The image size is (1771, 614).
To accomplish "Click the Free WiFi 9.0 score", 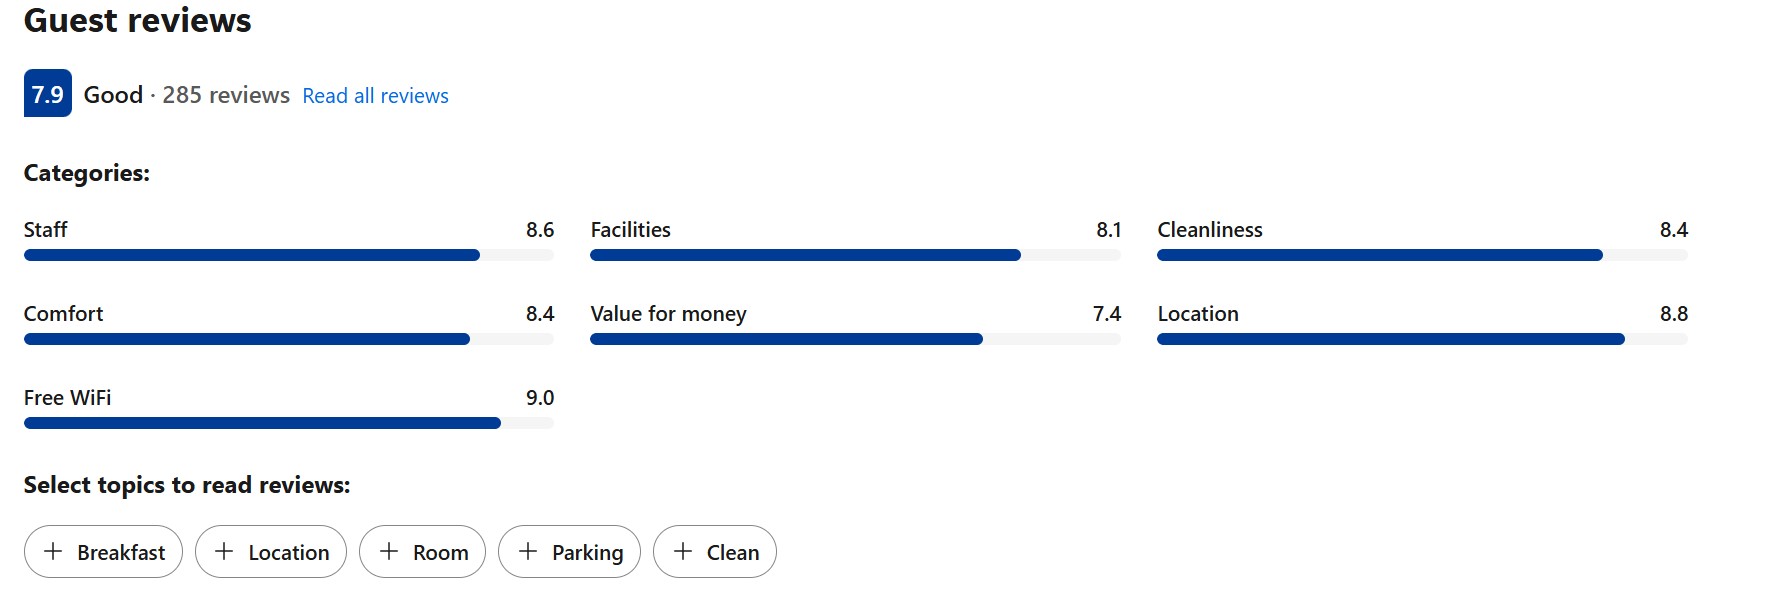I will tap(540, 398).
